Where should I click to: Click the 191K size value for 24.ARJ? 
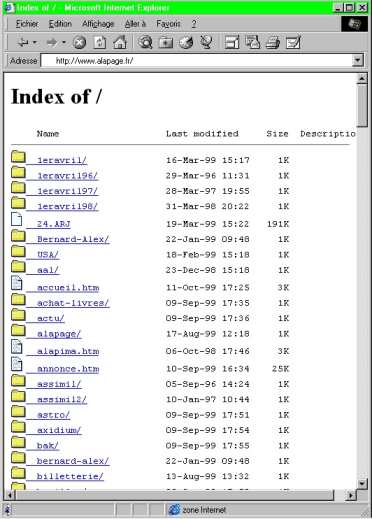(278, 224)
